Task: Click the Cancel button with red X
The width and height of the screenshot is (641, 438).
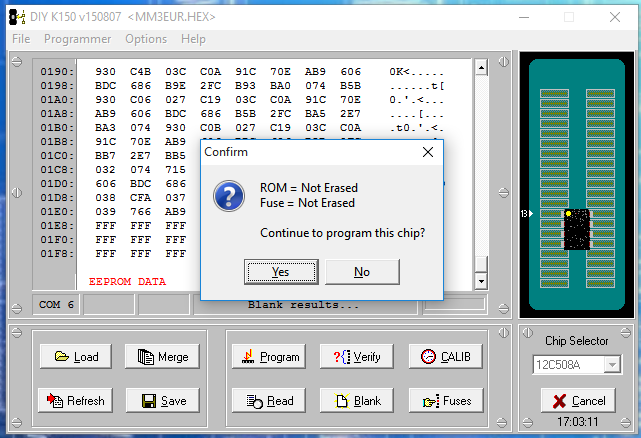Action: [x=578, y=401]
